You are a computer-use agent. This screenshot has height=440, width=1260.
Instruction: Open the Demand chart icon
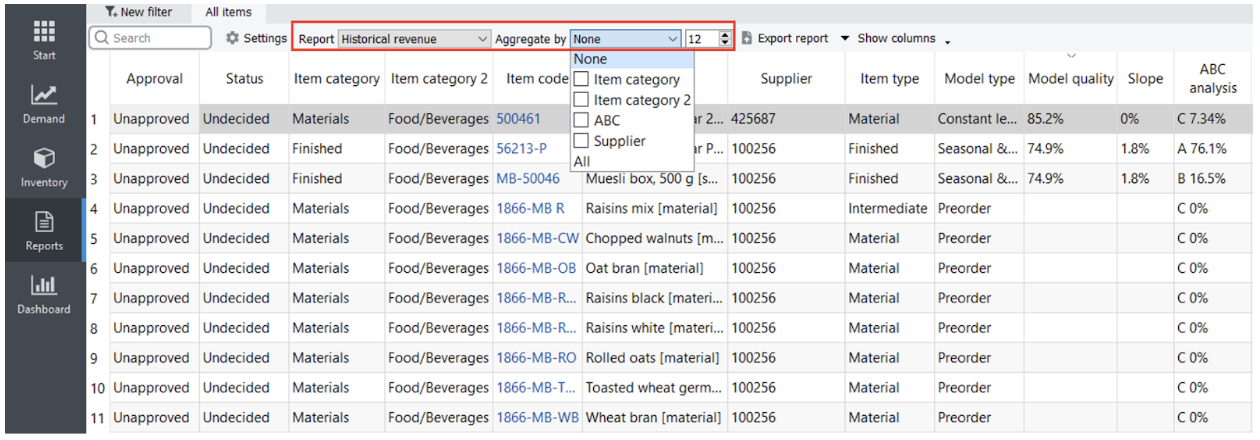[x=44, y=95]
